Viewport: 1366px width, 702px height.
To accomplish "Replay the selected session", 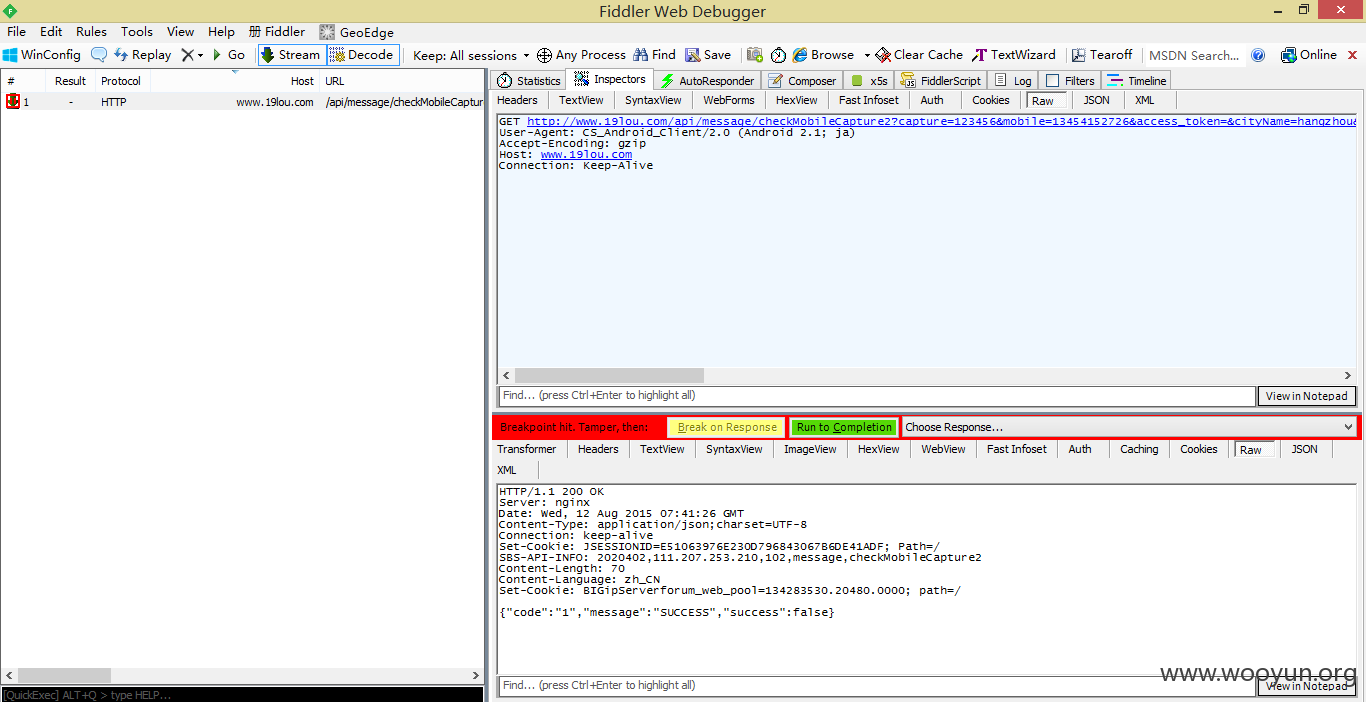I will point(143,55).
